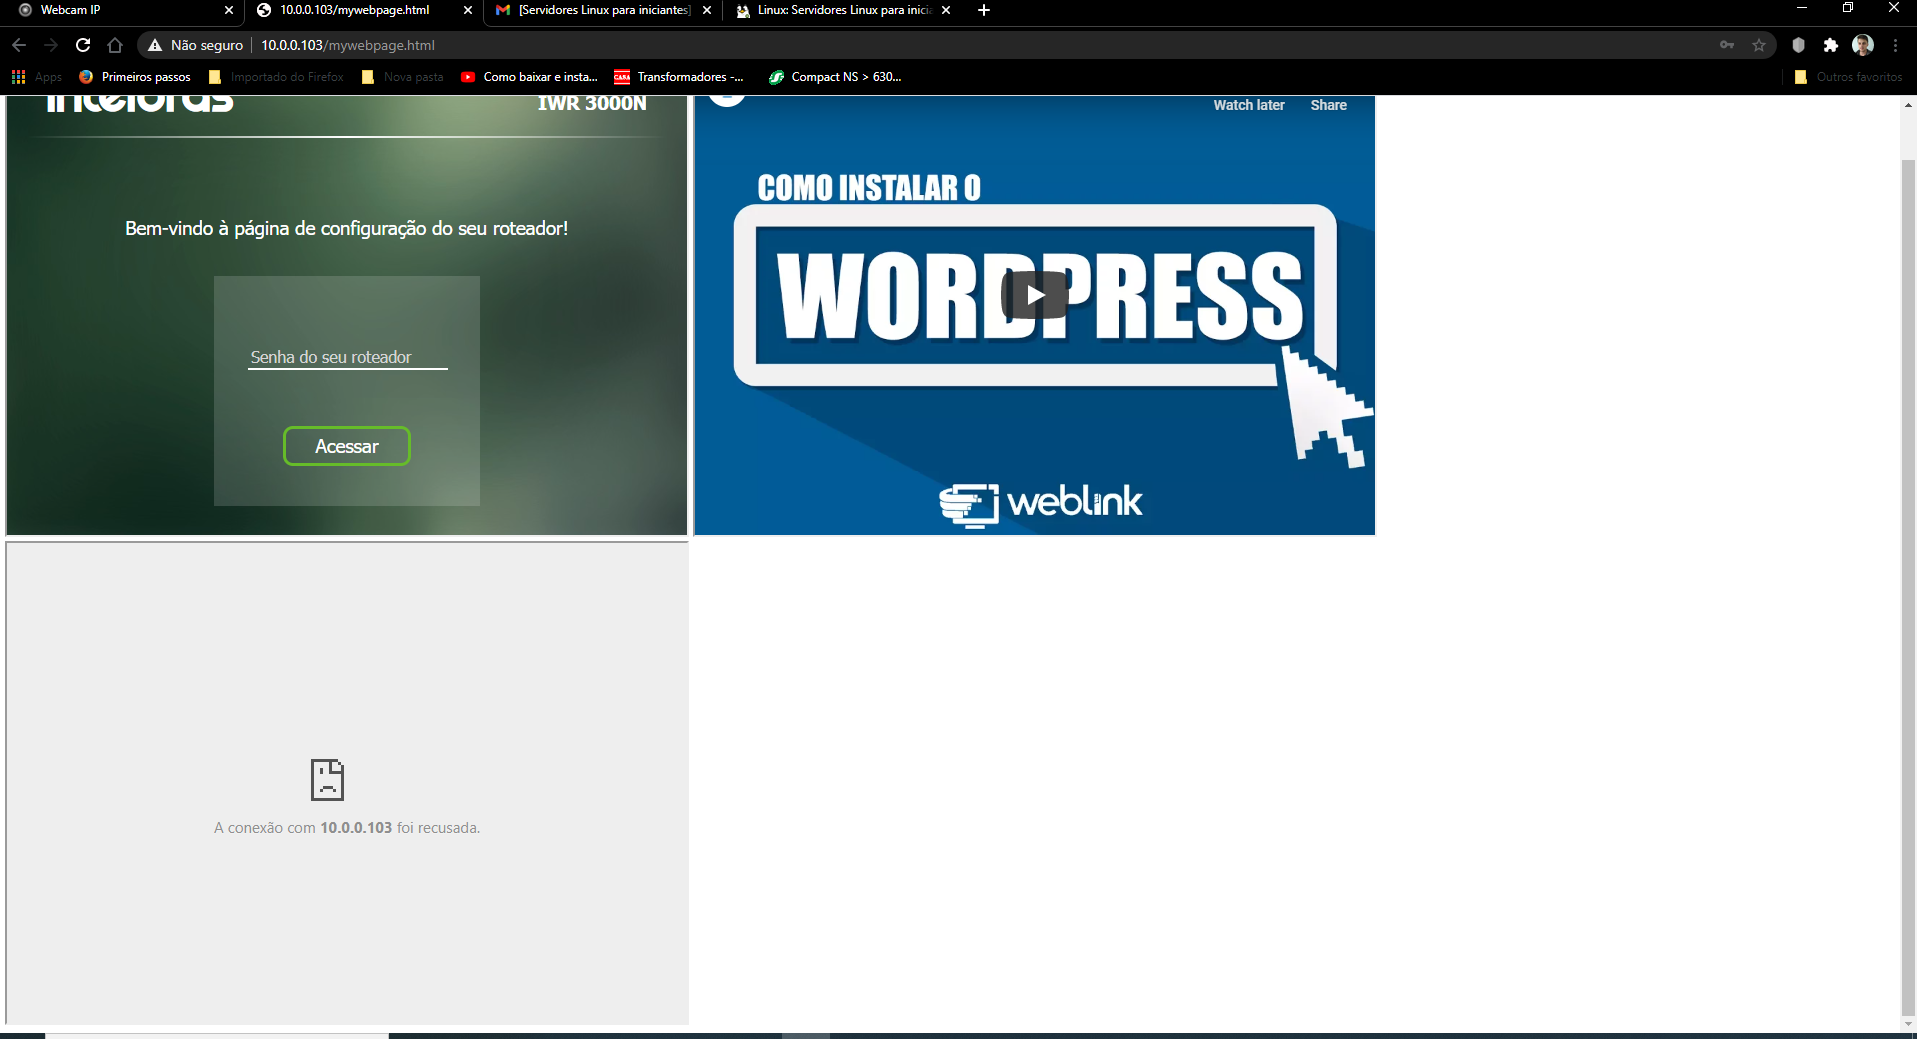Click the 'Senha do seu roteador' password field
Screen dimensions: 1917x1039
(347, 357)
